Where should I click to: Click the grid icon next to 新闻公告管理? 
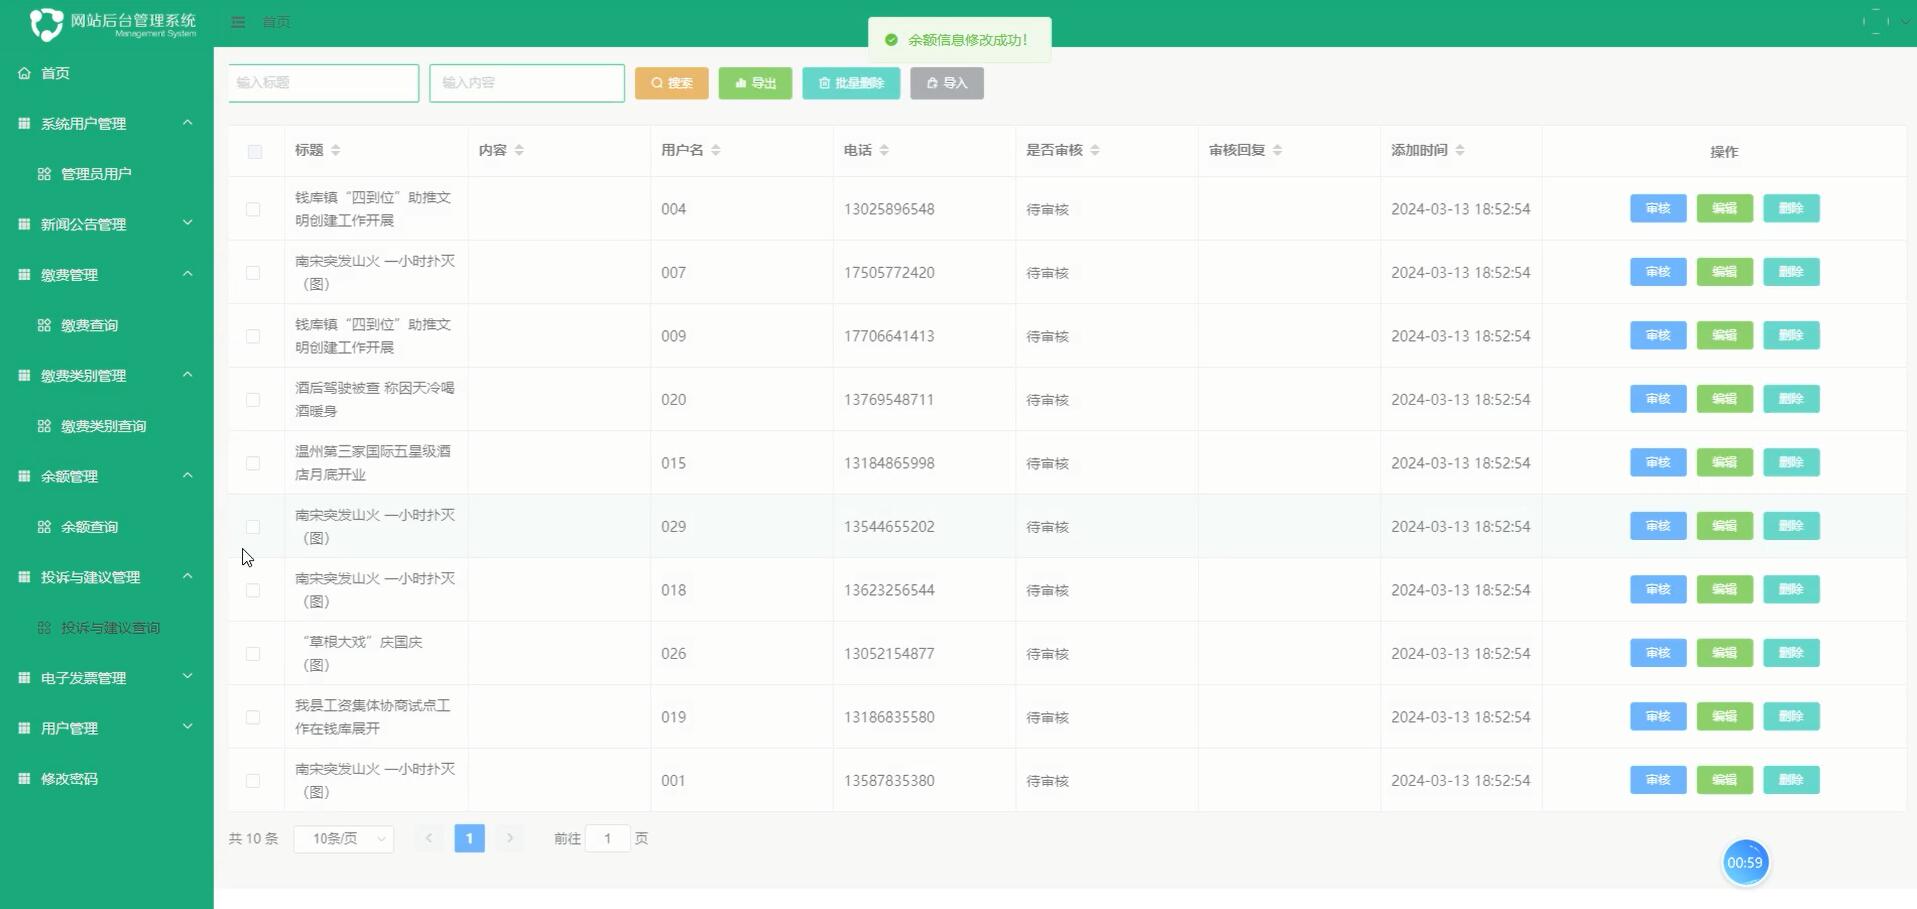[x=24, y=224]
